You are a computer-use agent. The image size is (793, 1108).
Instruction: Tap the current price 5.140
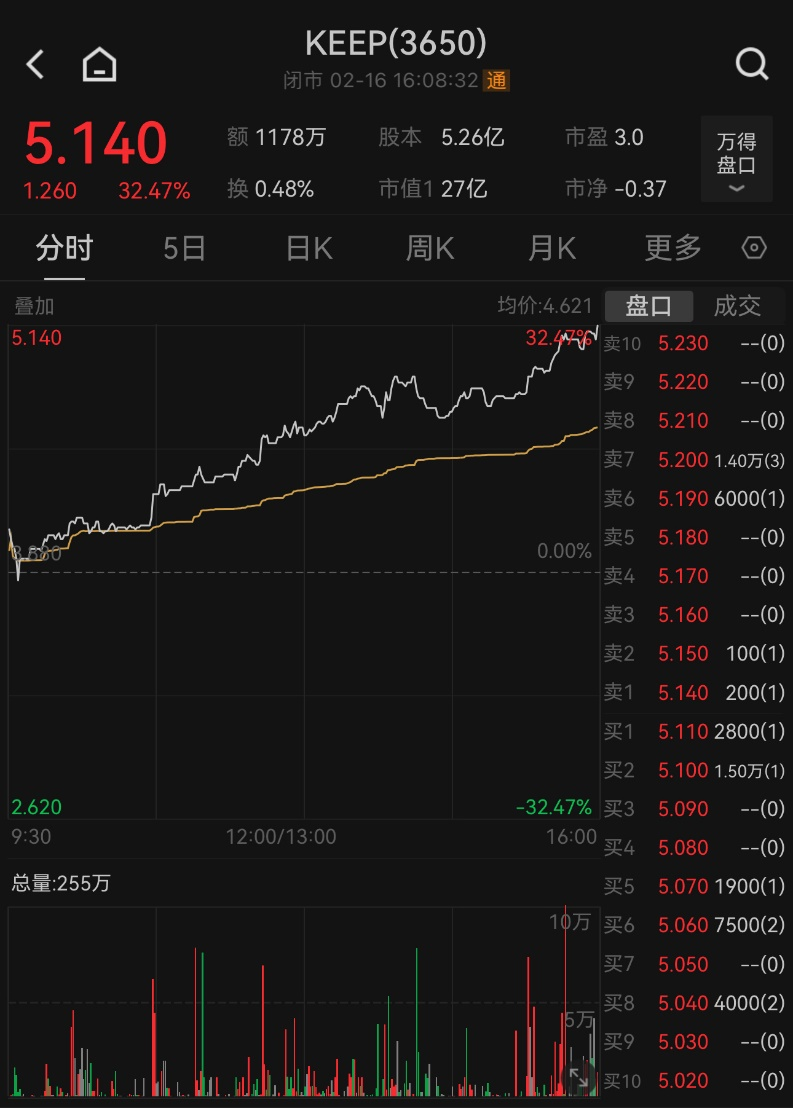(96, 143)
